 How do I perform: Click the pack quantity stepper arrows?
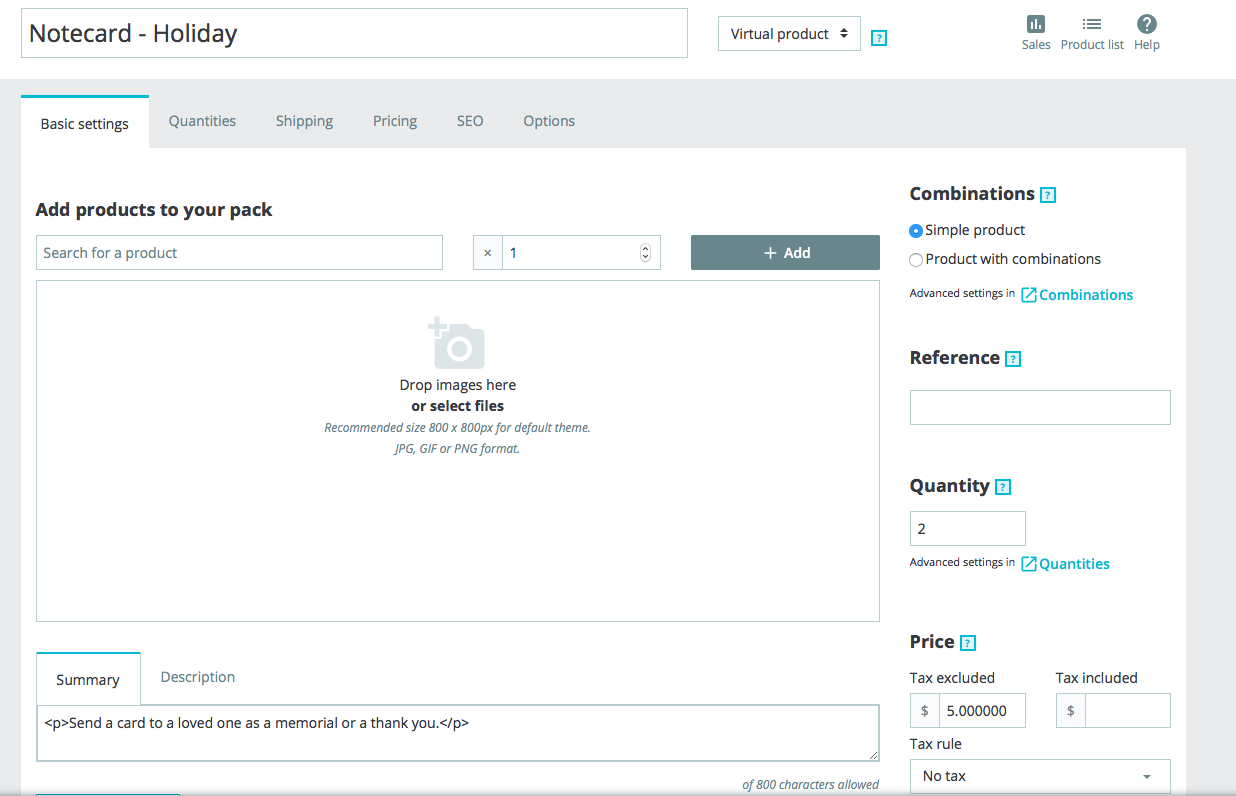pos(645,253)
